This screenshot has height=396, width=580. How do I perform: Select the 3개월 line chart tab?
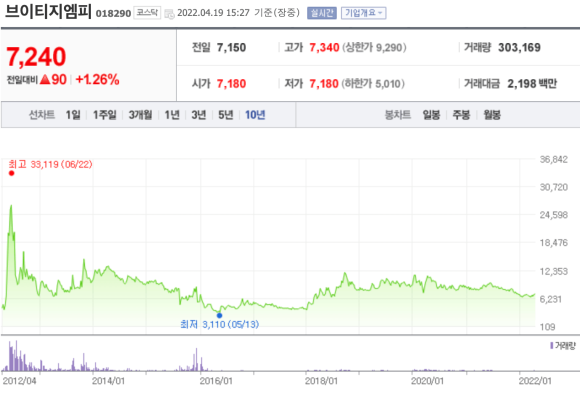pos(140,115)
